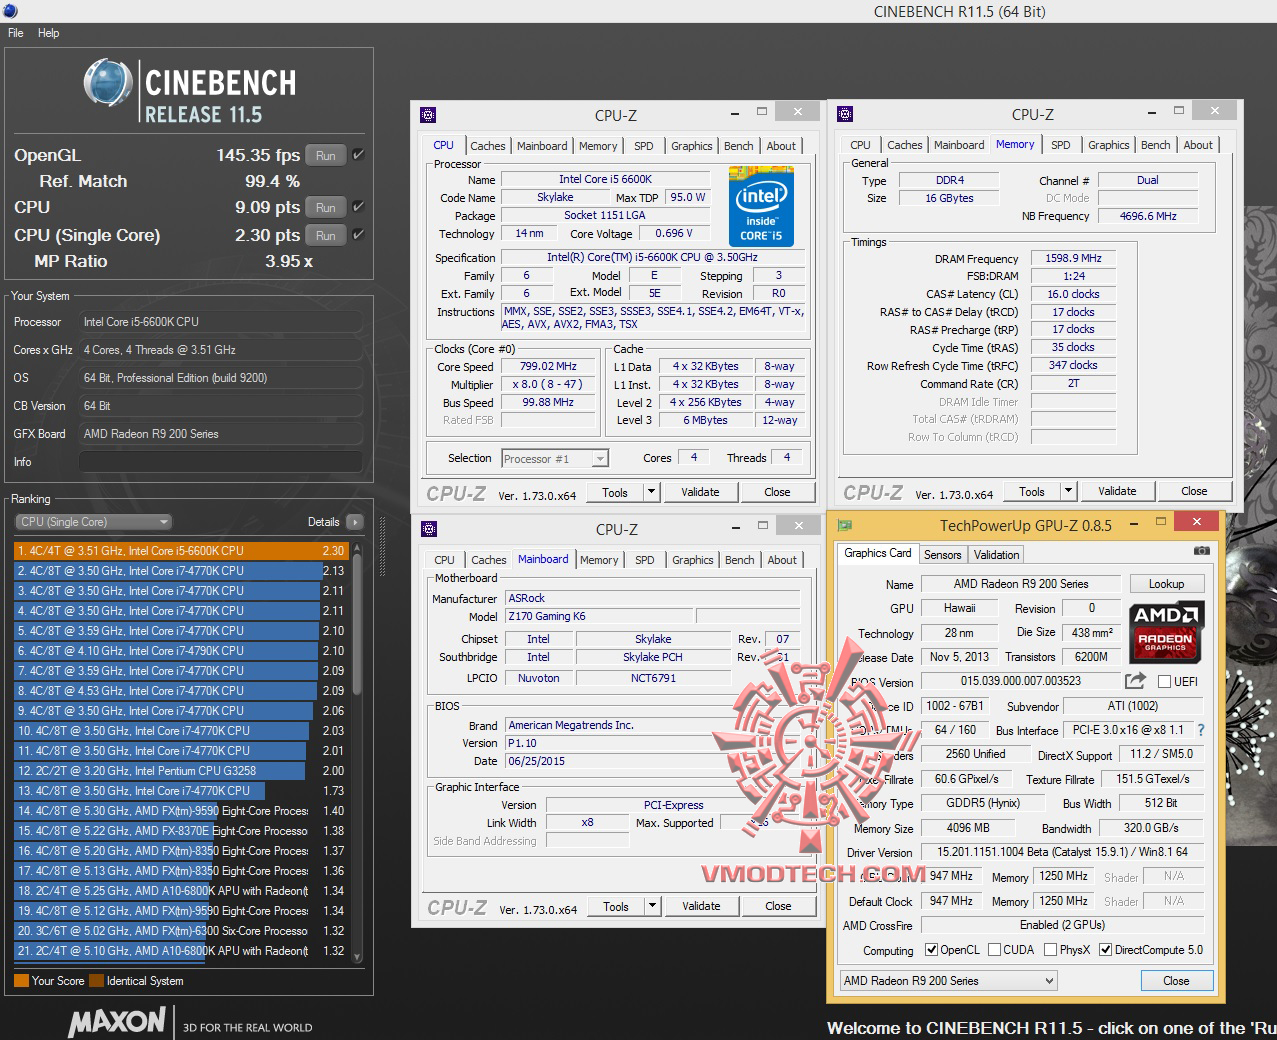The image size is (1277, 1040).
Task: Switch to Validation tab in GPU-Z
Action: pyautogui.click(x=997, y=555)
